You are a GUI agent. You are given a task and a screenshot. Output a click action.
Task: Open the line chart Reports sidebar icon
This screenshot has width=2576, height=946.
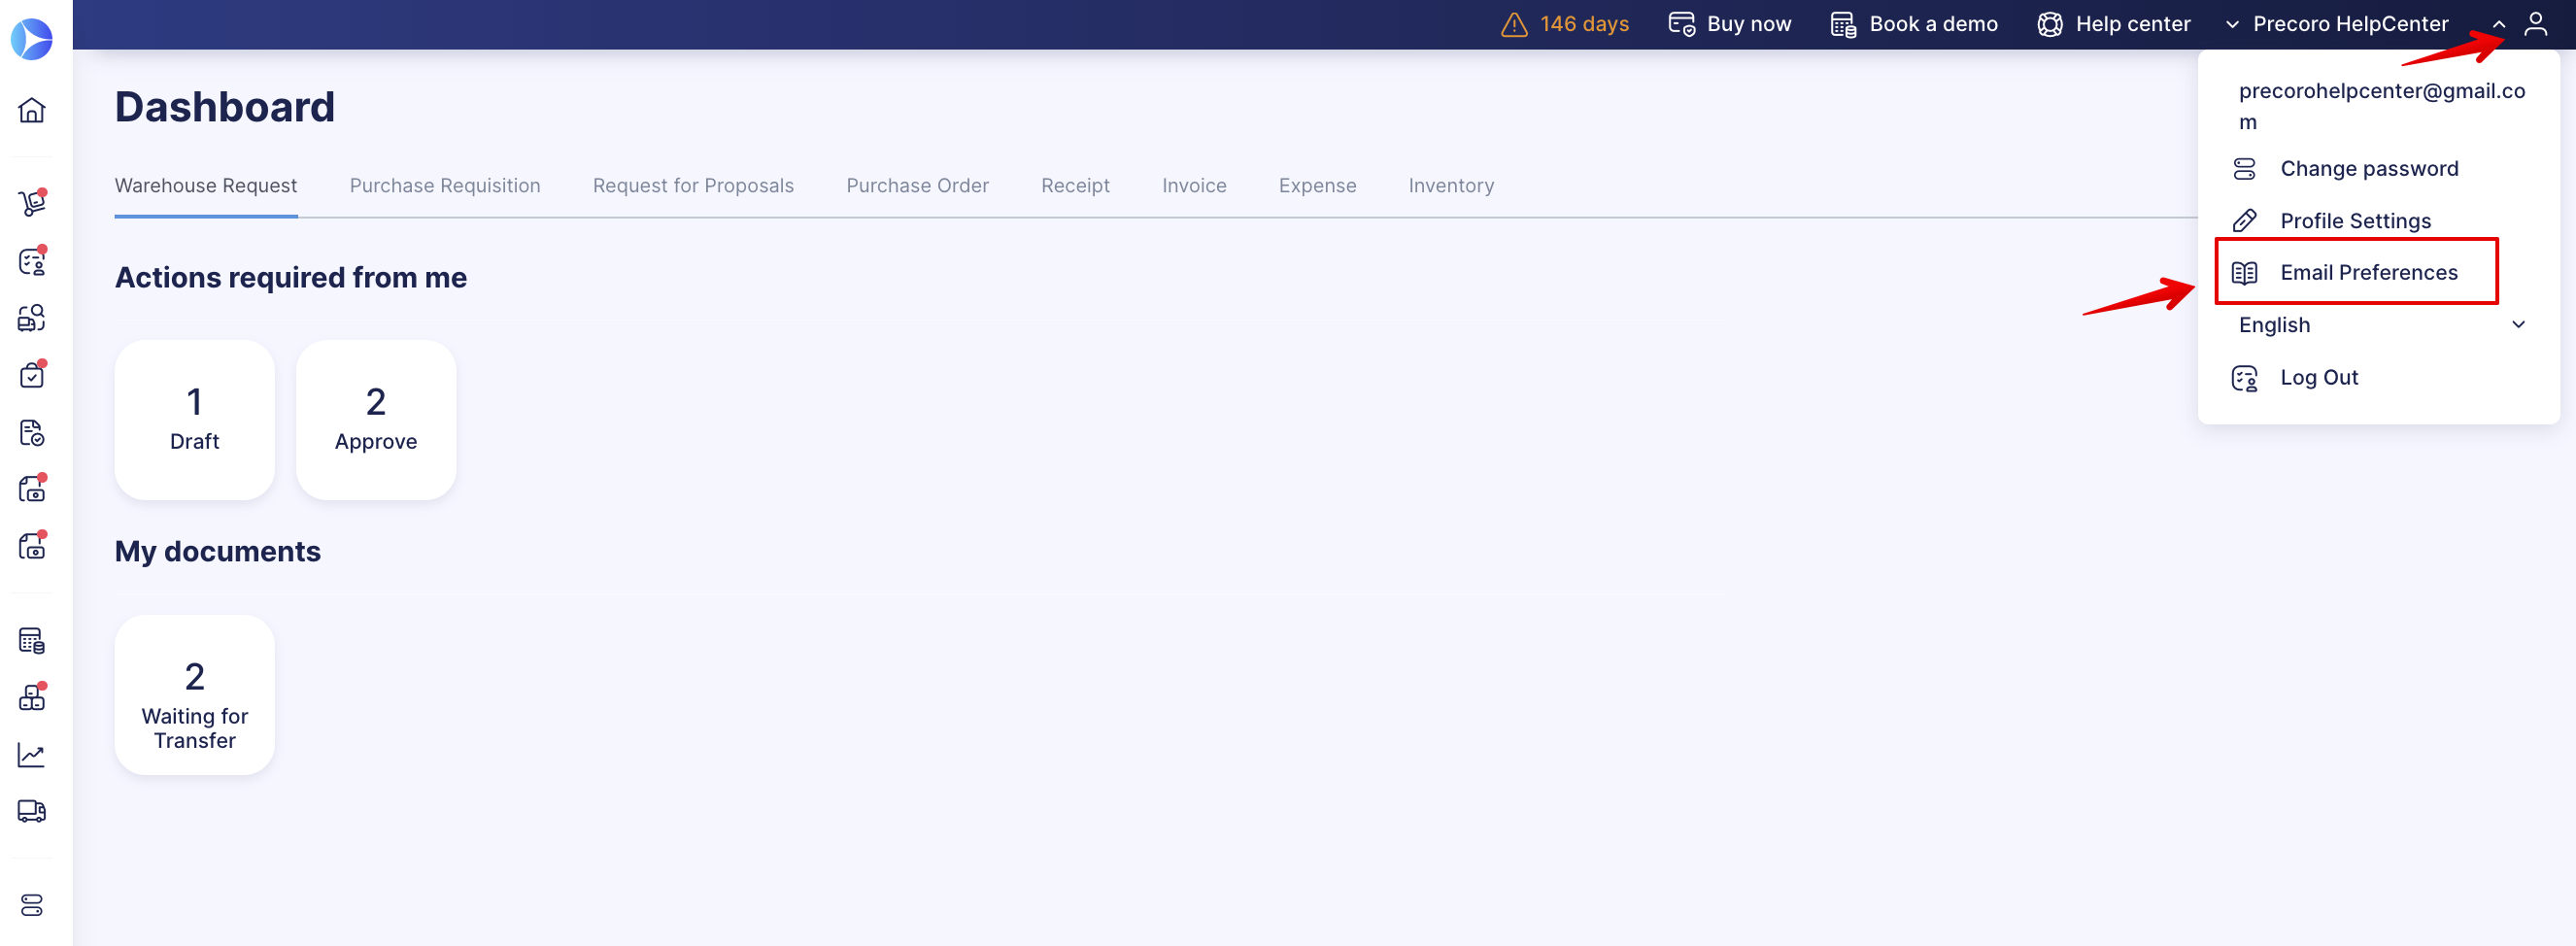click(x=32, y=755)
